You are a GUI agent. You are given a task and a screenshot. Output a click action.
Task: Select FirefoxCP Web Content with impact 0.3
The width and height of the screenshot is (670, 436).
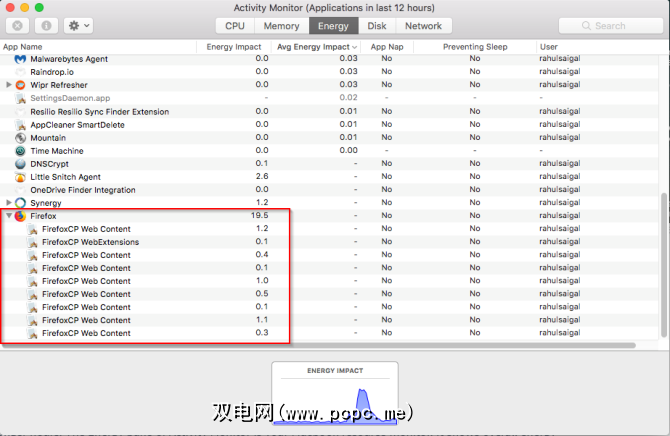pos(329,333)
